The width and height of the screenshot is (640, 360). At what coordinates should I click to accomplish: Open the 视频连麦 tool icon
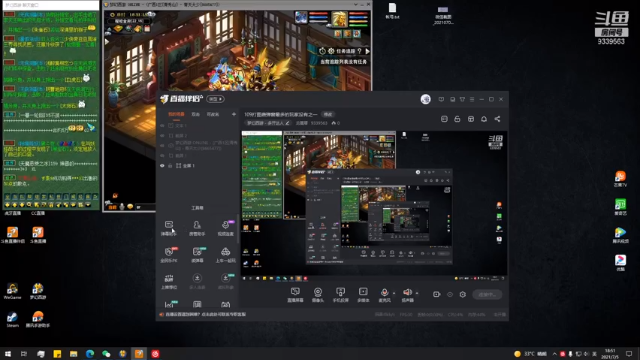point(225,228)
